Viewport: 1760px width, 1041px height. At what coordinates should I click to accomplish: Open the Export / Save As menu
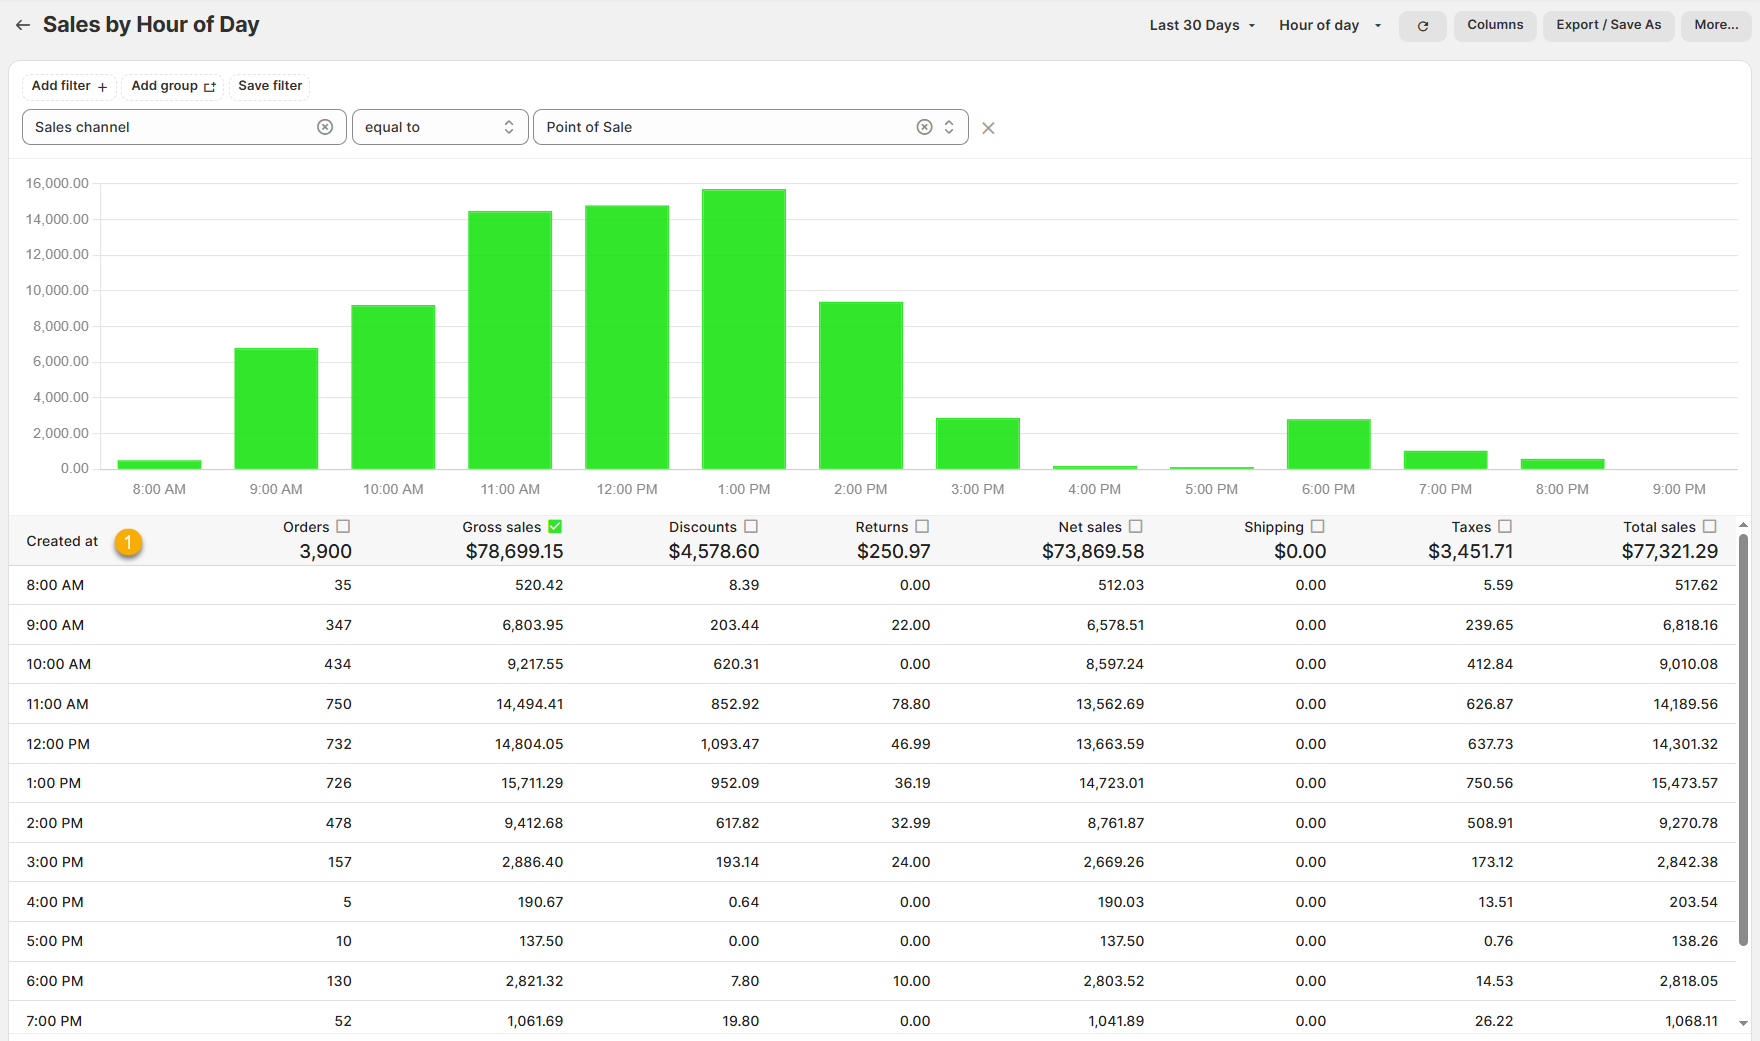tap(1608, 25)
